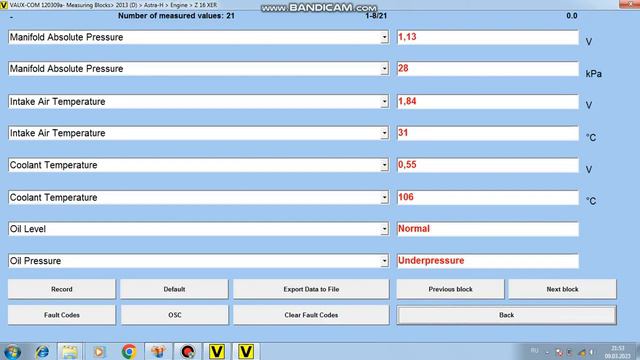The width and height of the screenshot is (640, 360).
Task: Open the Bandicam recorder taskbar icon
Action: point(188,352)
